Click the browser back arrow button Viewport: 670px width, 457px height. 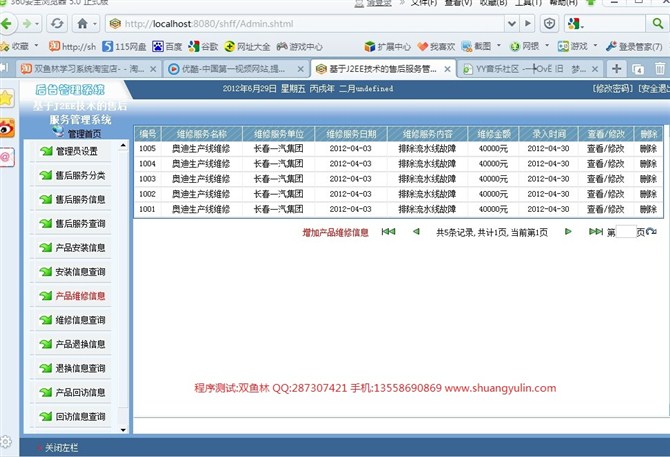pos(7,23)
